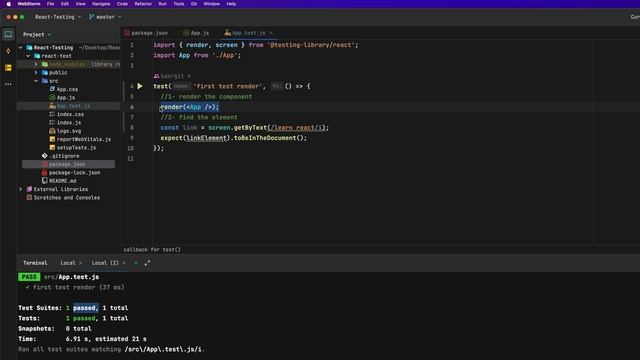640x360 pixels.
Task: Click the PASS badge in terminal output
Action: pyautogui.click(x=29, y=277)
